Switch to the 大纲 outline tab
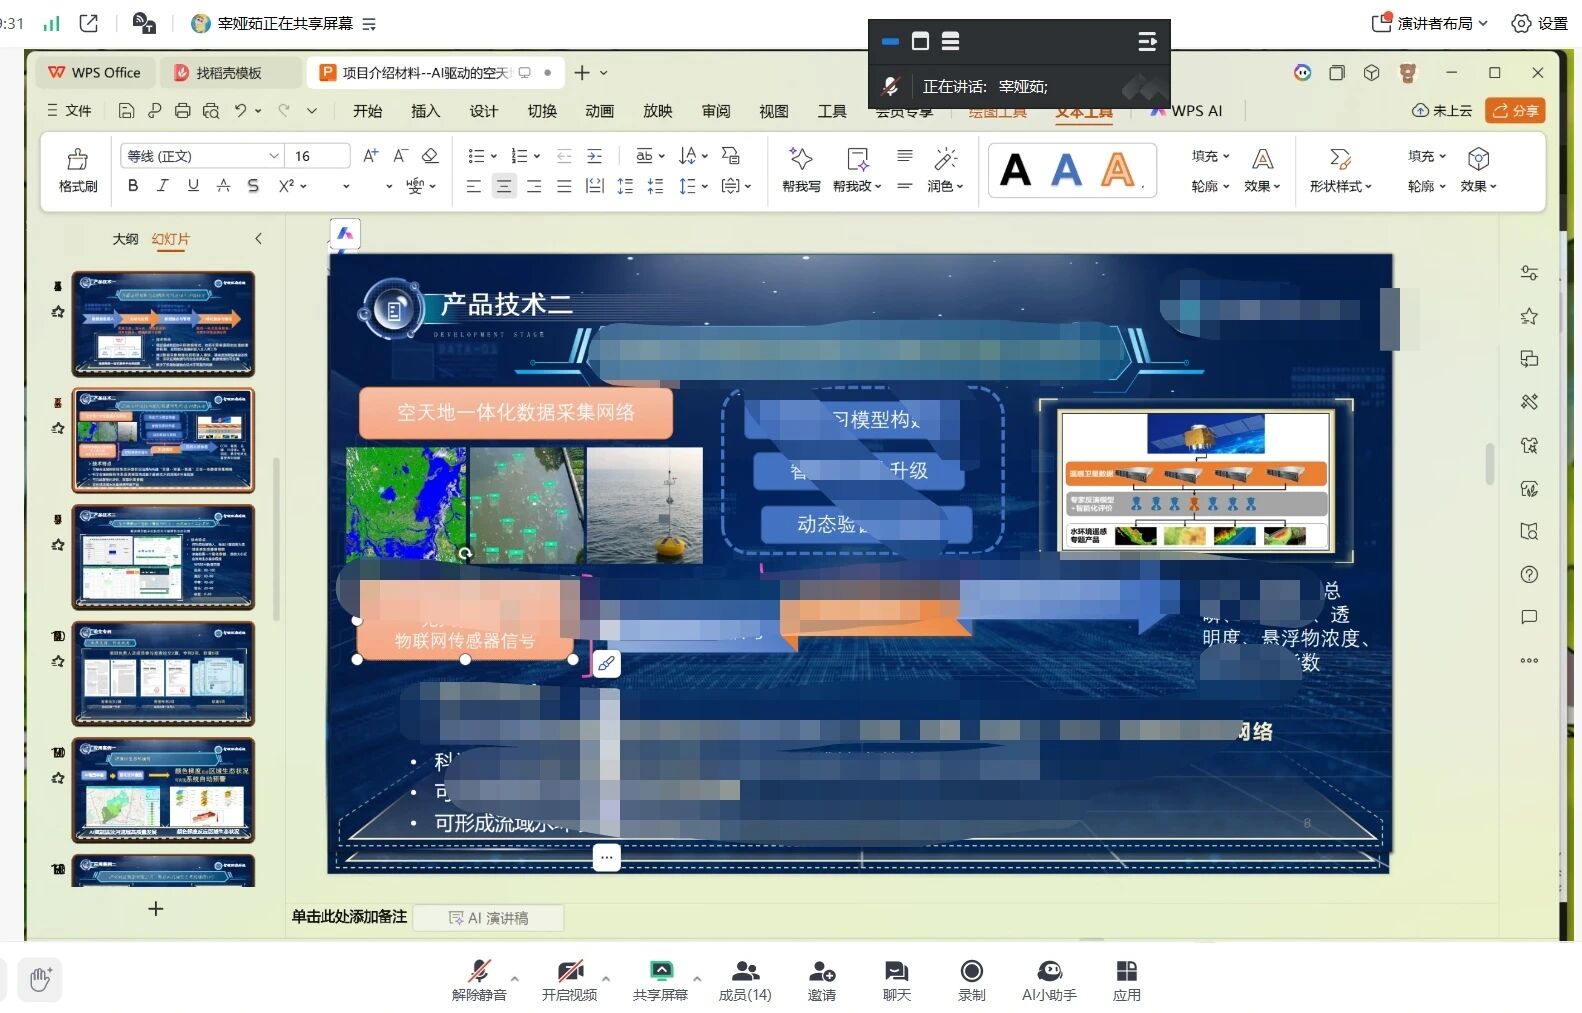1582x1013 pixels. (125, 239)
